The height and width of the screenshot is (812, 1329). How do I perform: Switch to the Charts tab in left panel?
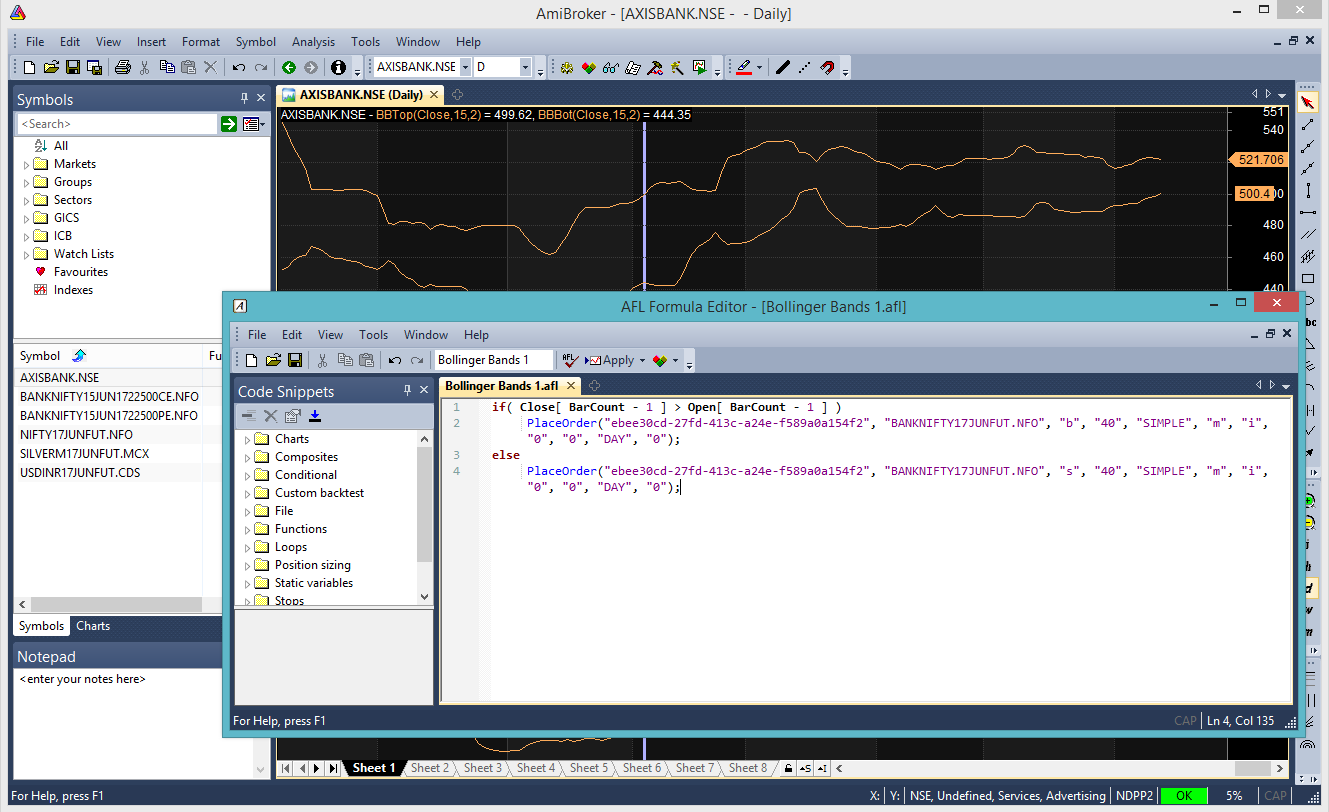(93, 626)
